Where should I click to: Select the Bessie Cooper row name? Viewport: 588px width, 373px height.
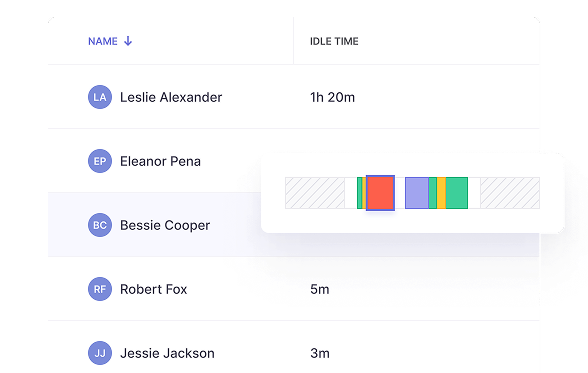(165, 225)
